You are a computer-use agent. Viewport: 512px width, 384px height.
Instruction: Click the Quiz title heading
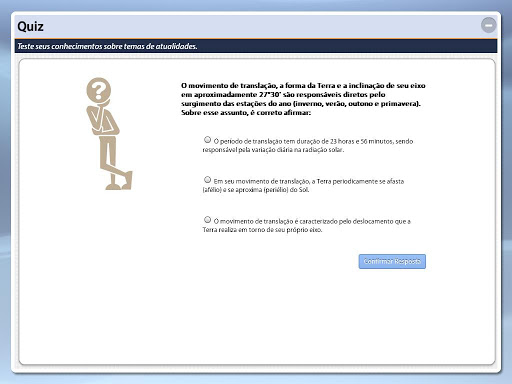(x=30, y=26)
